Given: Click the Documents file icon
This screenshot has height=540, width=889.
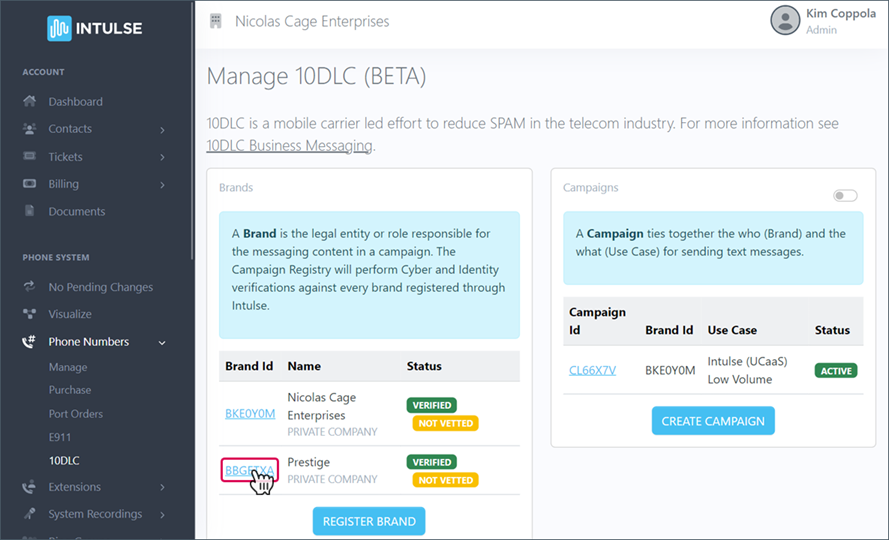Looking at the screenshot, I should click(29, 212).
